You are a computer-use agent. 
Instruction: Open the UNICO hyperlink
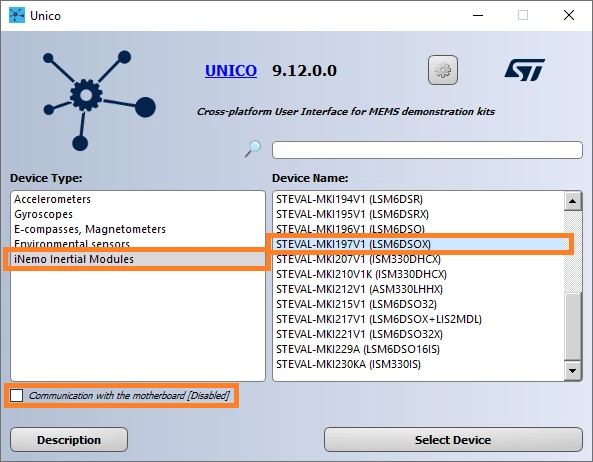coord(231,71)
